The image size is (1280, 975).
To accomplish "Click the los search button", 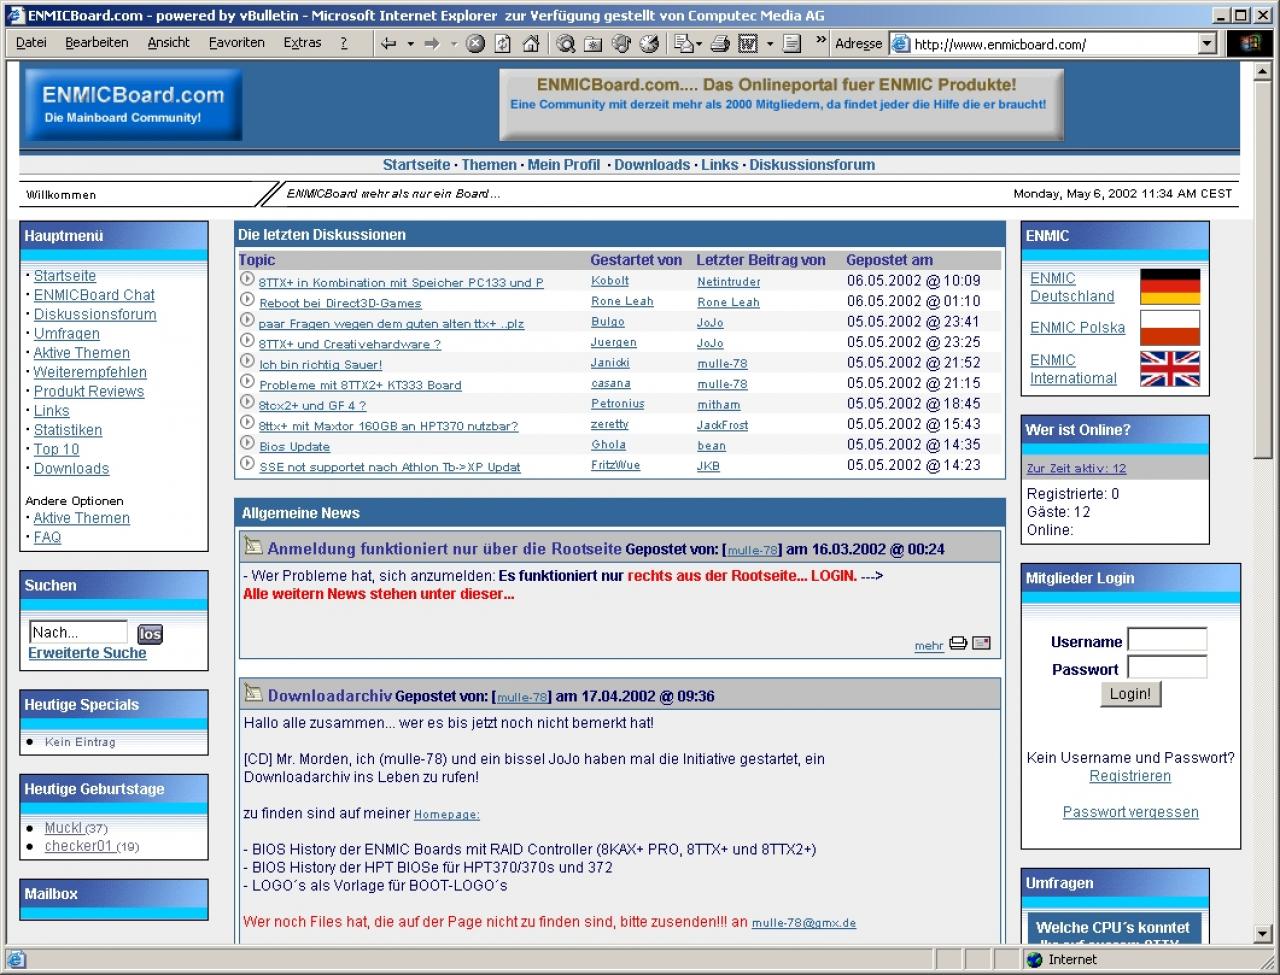I will point(150,634).
